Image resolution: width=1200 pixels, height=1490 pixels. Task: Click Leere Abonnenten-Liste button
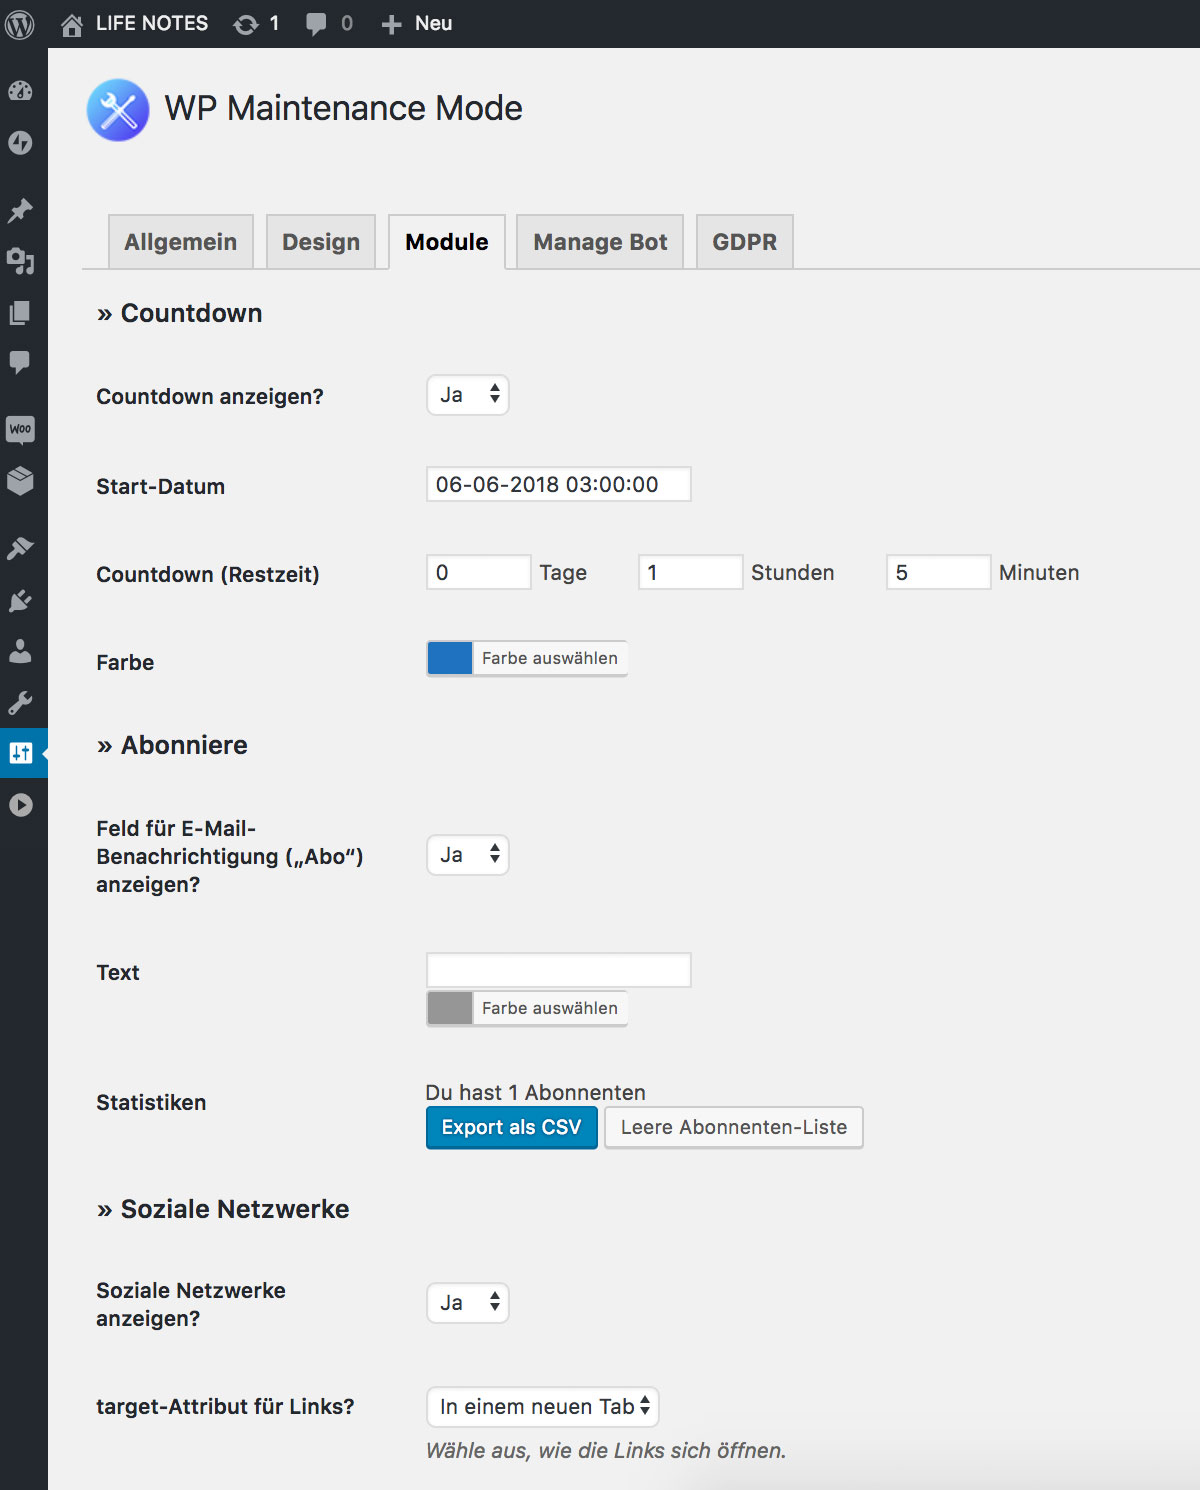coord(734,1128)
